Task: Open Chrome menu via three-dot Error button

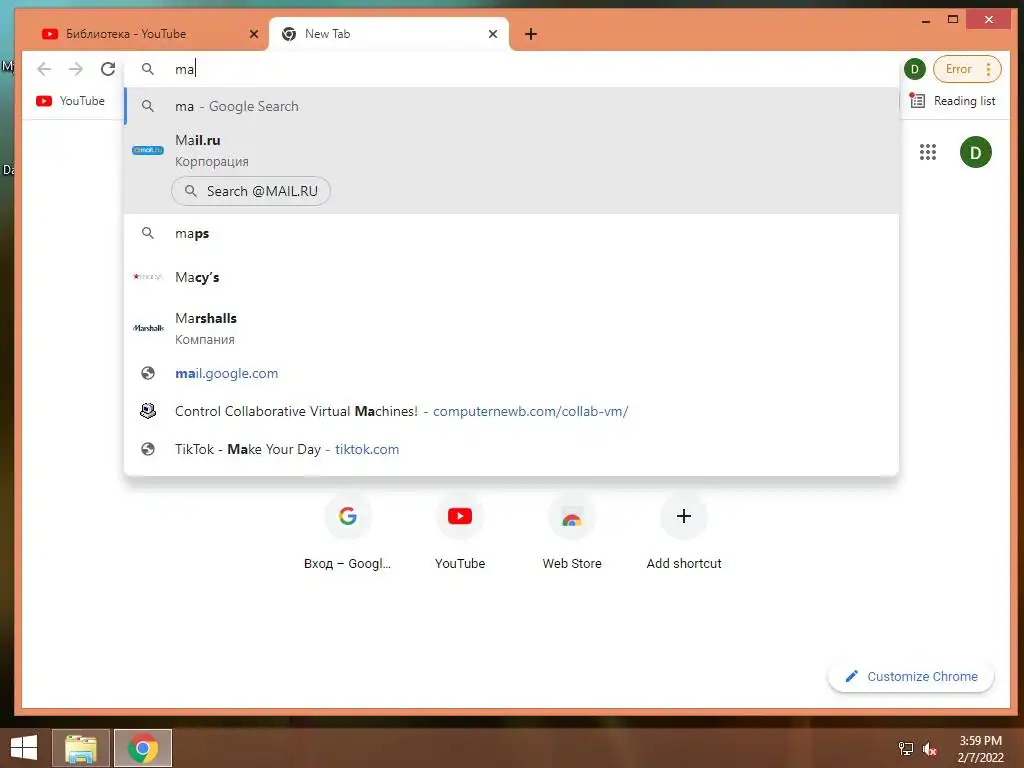Action: tap(967, 69)
